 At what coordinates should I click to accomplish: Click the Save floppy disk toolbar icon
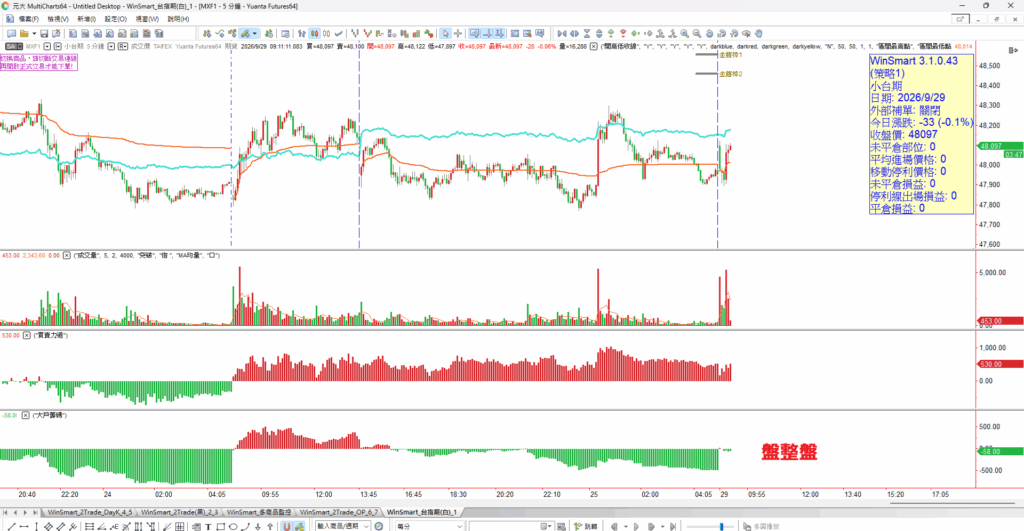tap(44, 33)
